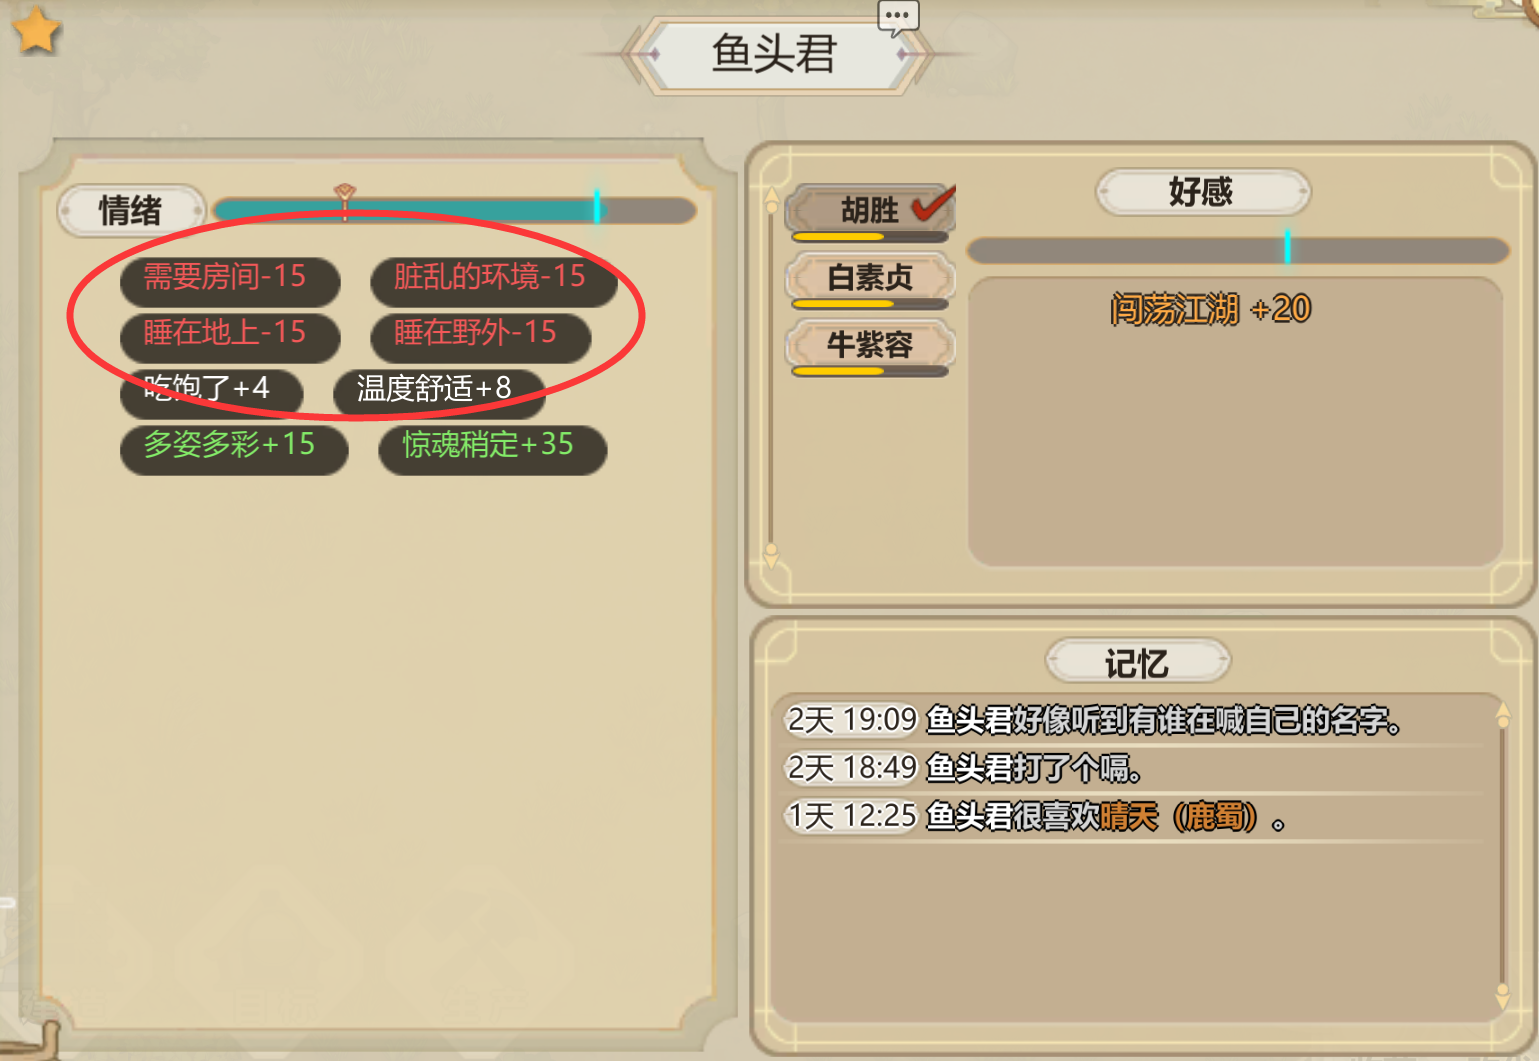
Task: Click the memory log scroll down arrow
Action: tap(1502, 995)
